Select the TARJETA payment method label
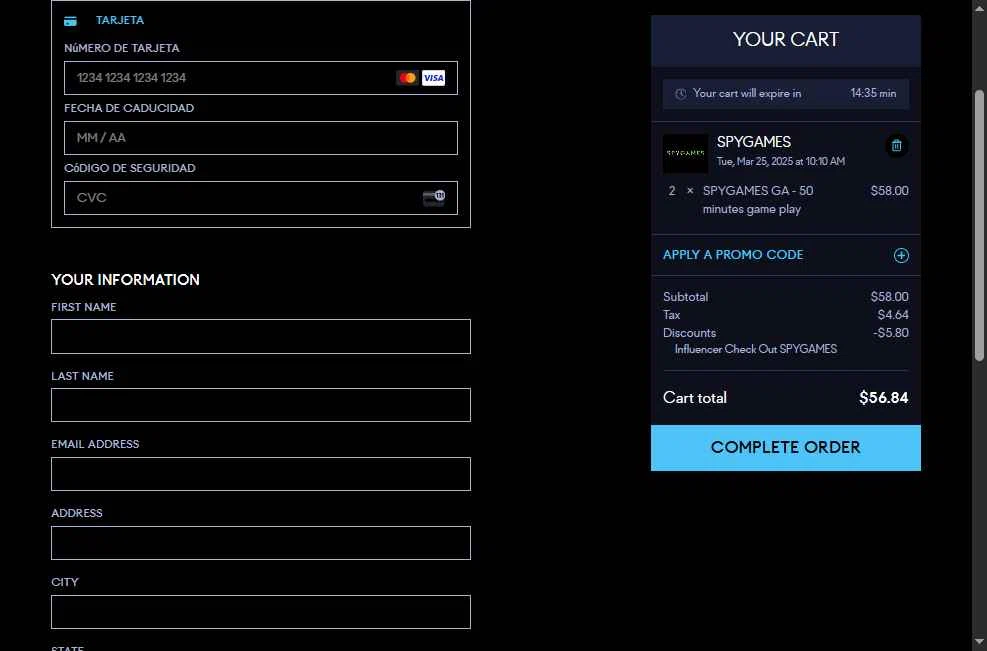This screenshot has width=987, height=651. coord(120,20)
